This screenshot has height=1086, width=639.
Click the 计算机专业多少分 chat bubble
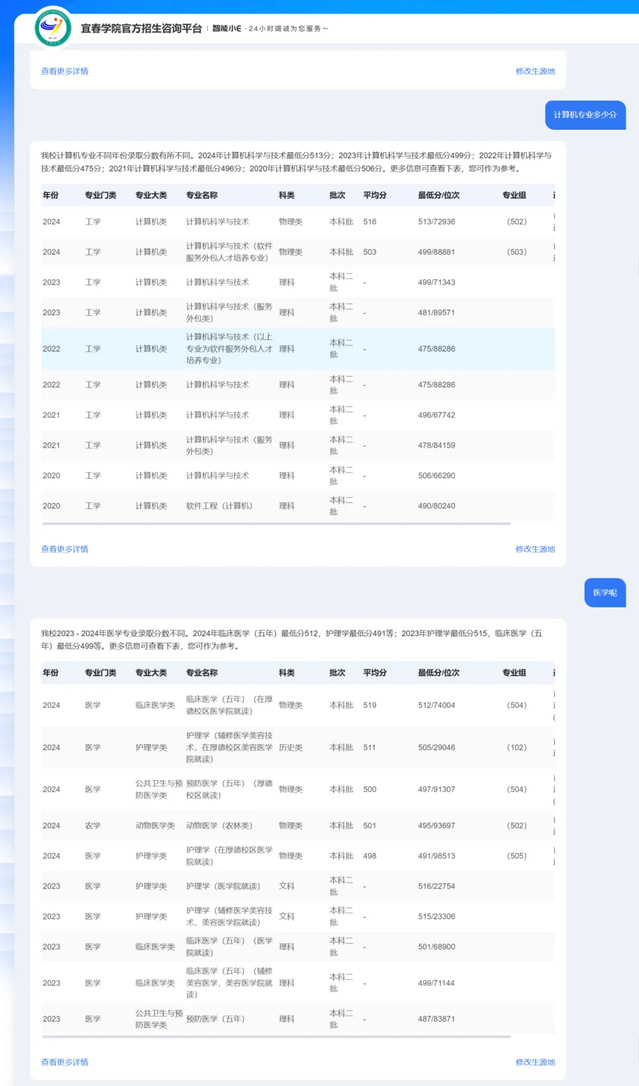click(x=585, y=115)
